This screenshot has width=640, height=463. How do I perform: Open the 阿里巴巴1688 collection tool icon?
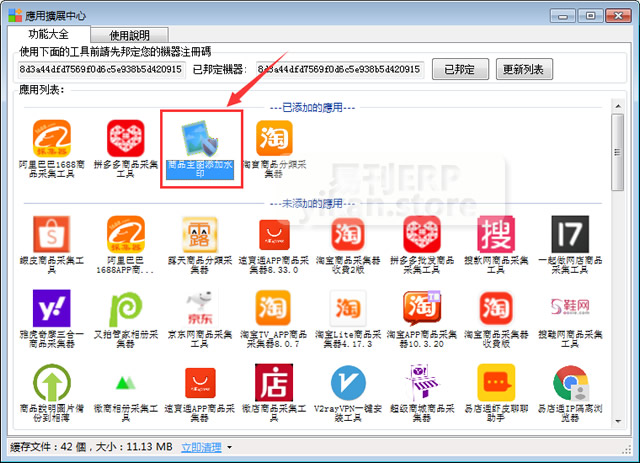[x=51, y=139]
